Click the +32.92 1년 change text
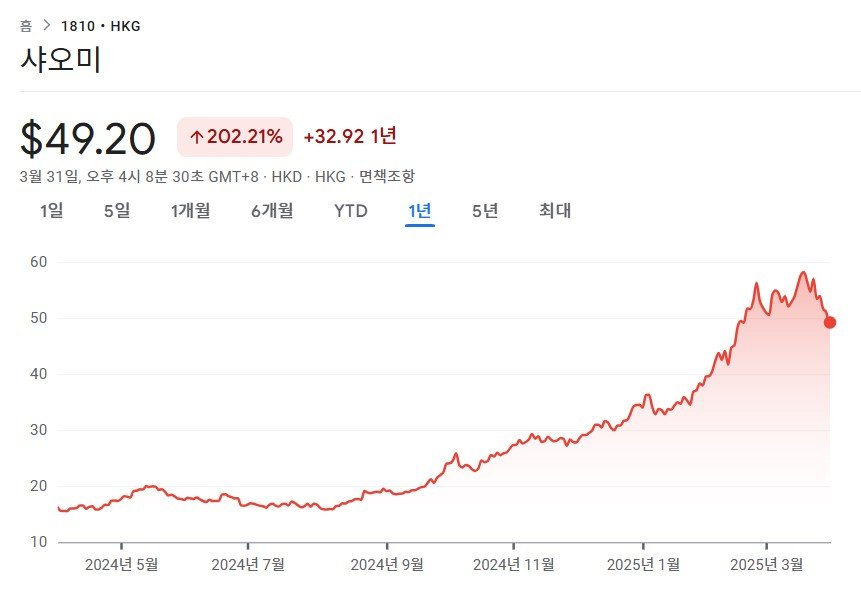 coord(350,137)
